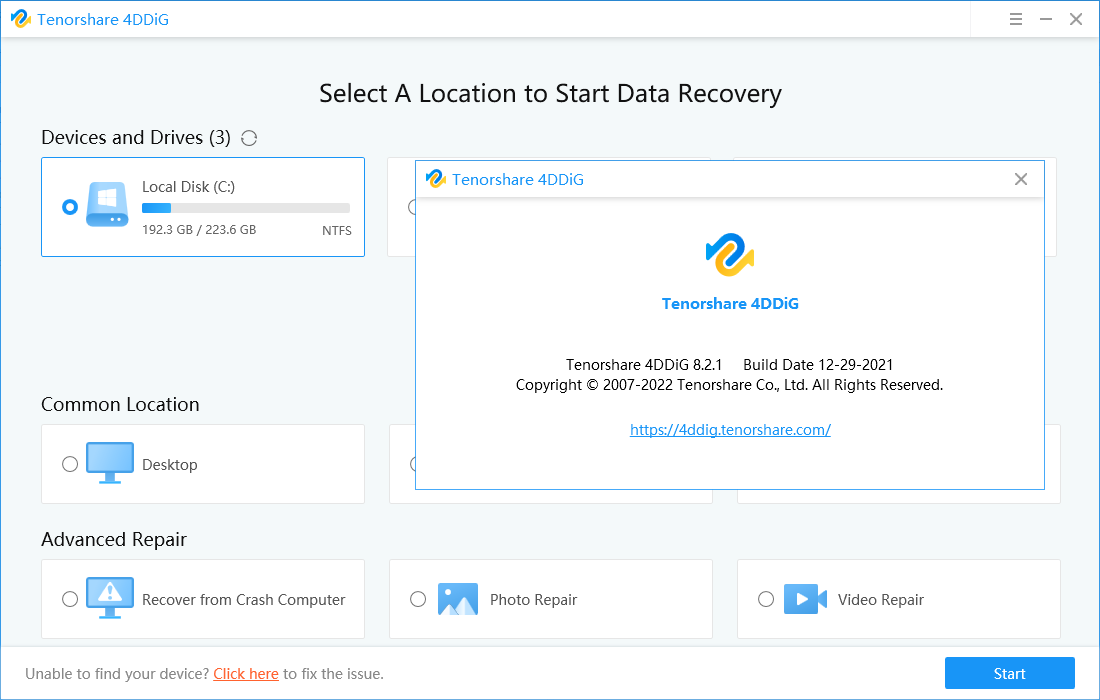Click the Video Repair camera icon
The width and height of the screenshot is (1100, 700).
[805, 599]
